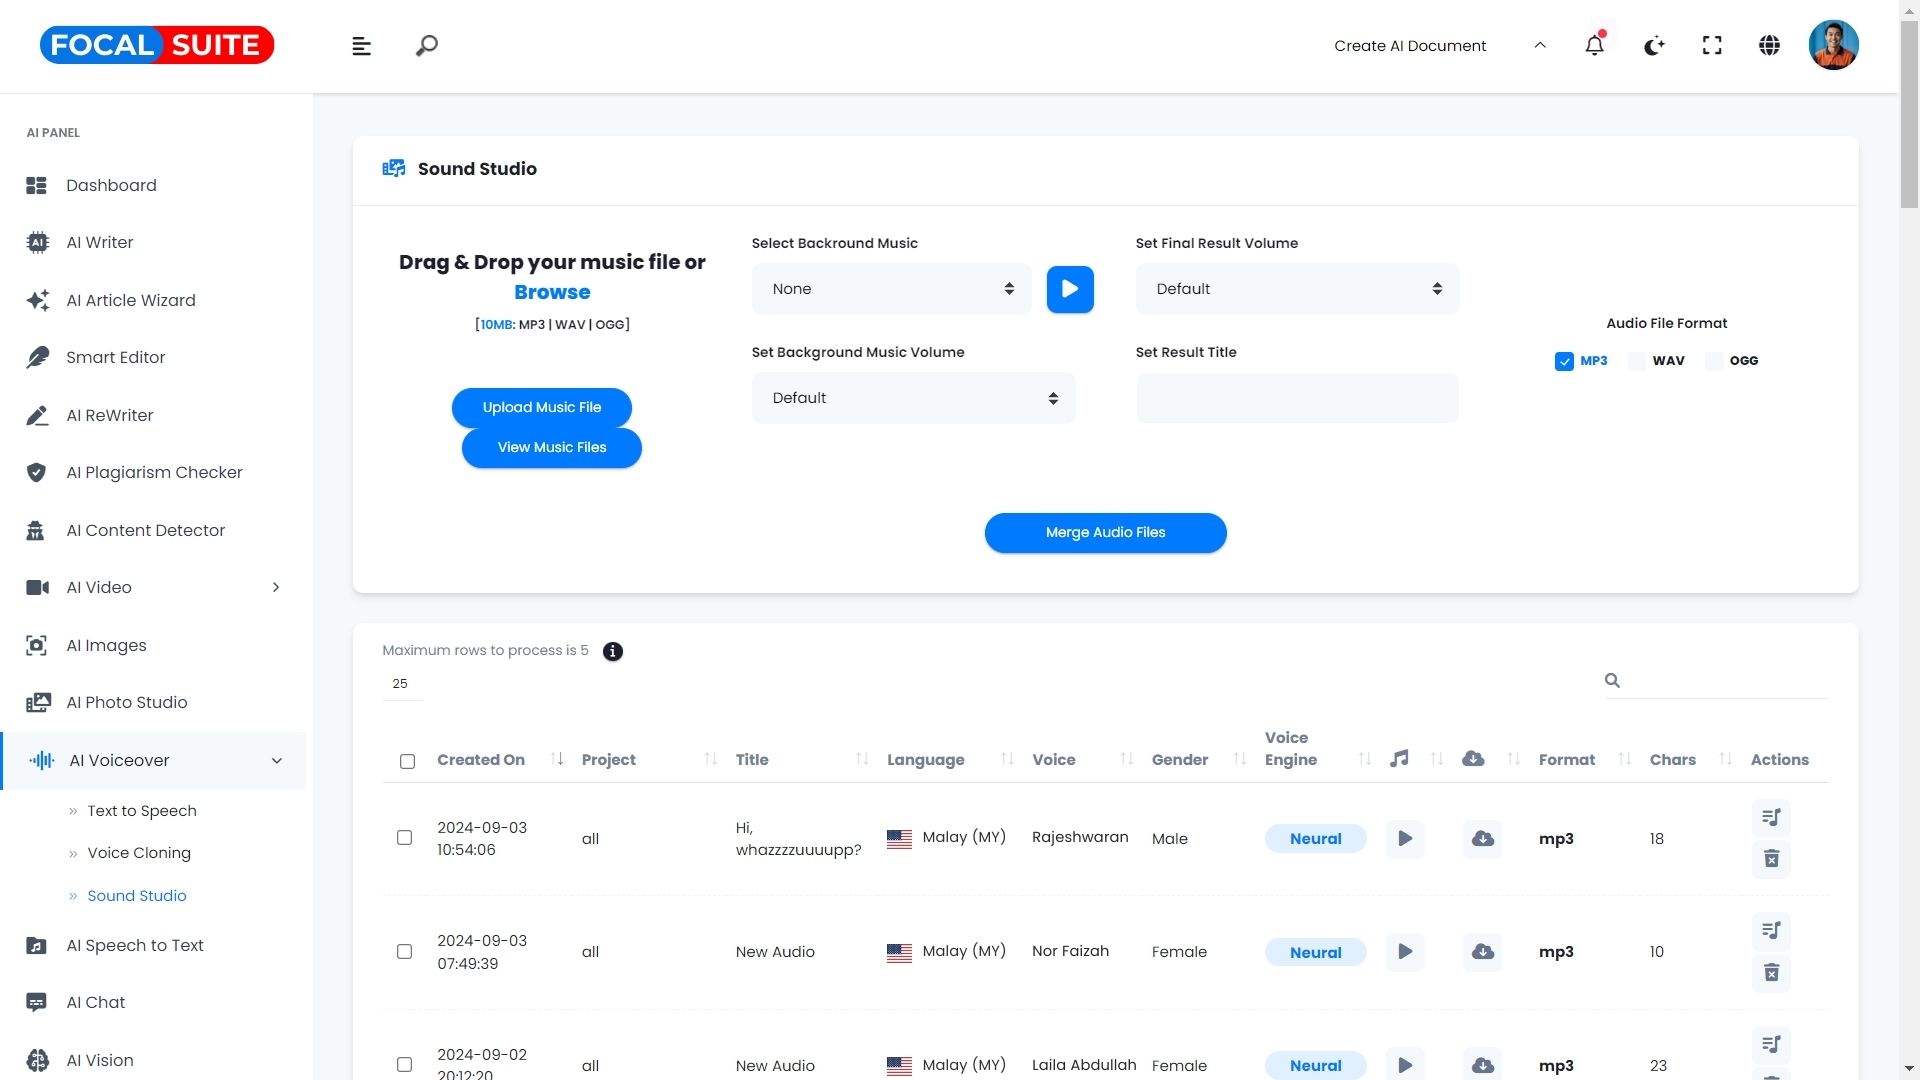The height and width of the screenshot is (1080, 1920).
Task: Click the info icon beside maximum rows
Action: tap(613, 651)
